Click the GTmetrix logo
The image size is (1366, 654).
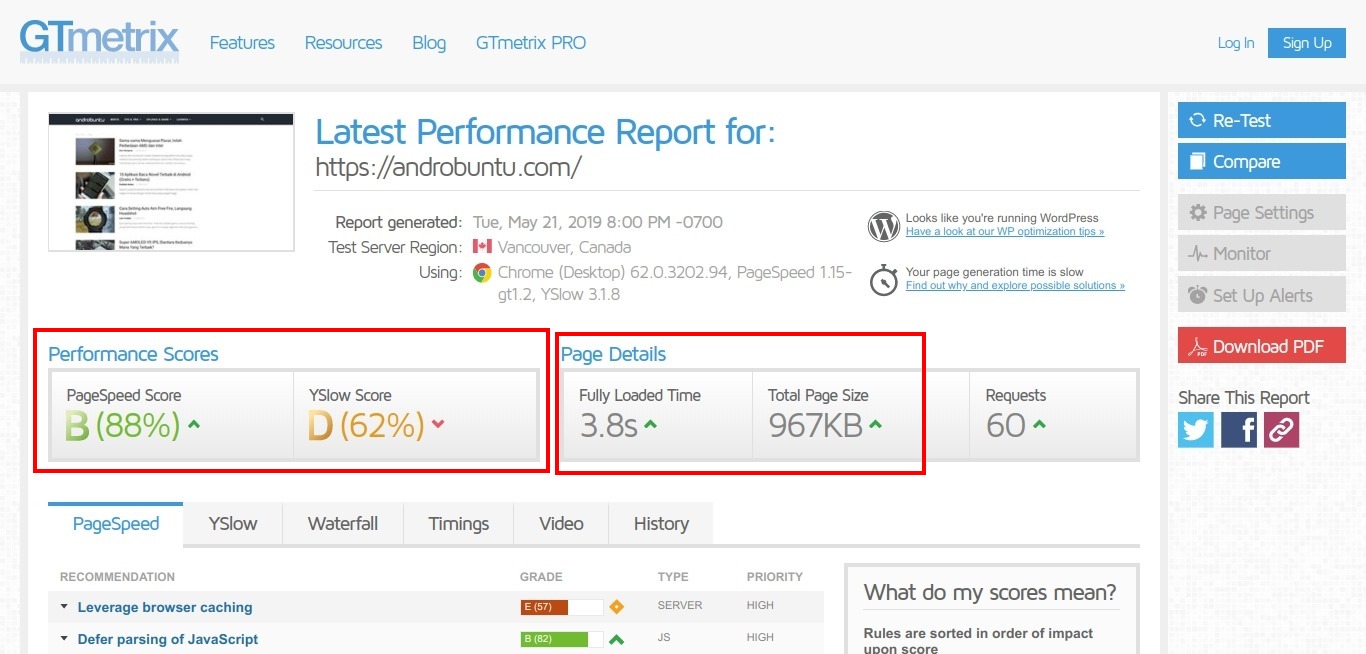(x=99, y=41)
